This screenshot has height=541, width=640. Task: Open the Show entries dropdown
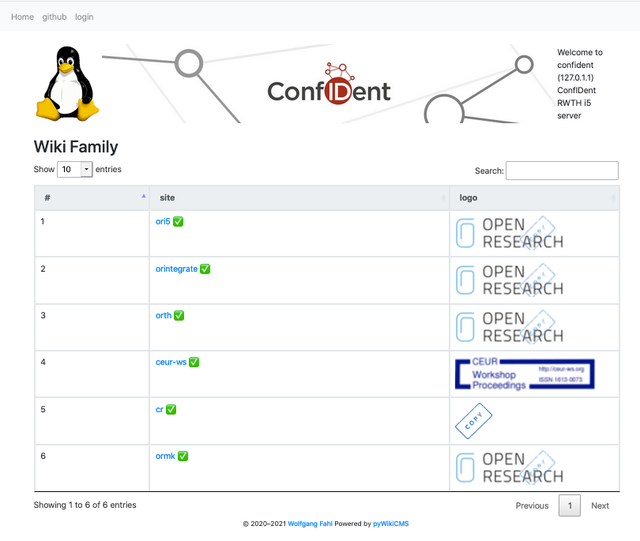click(75, 169)
